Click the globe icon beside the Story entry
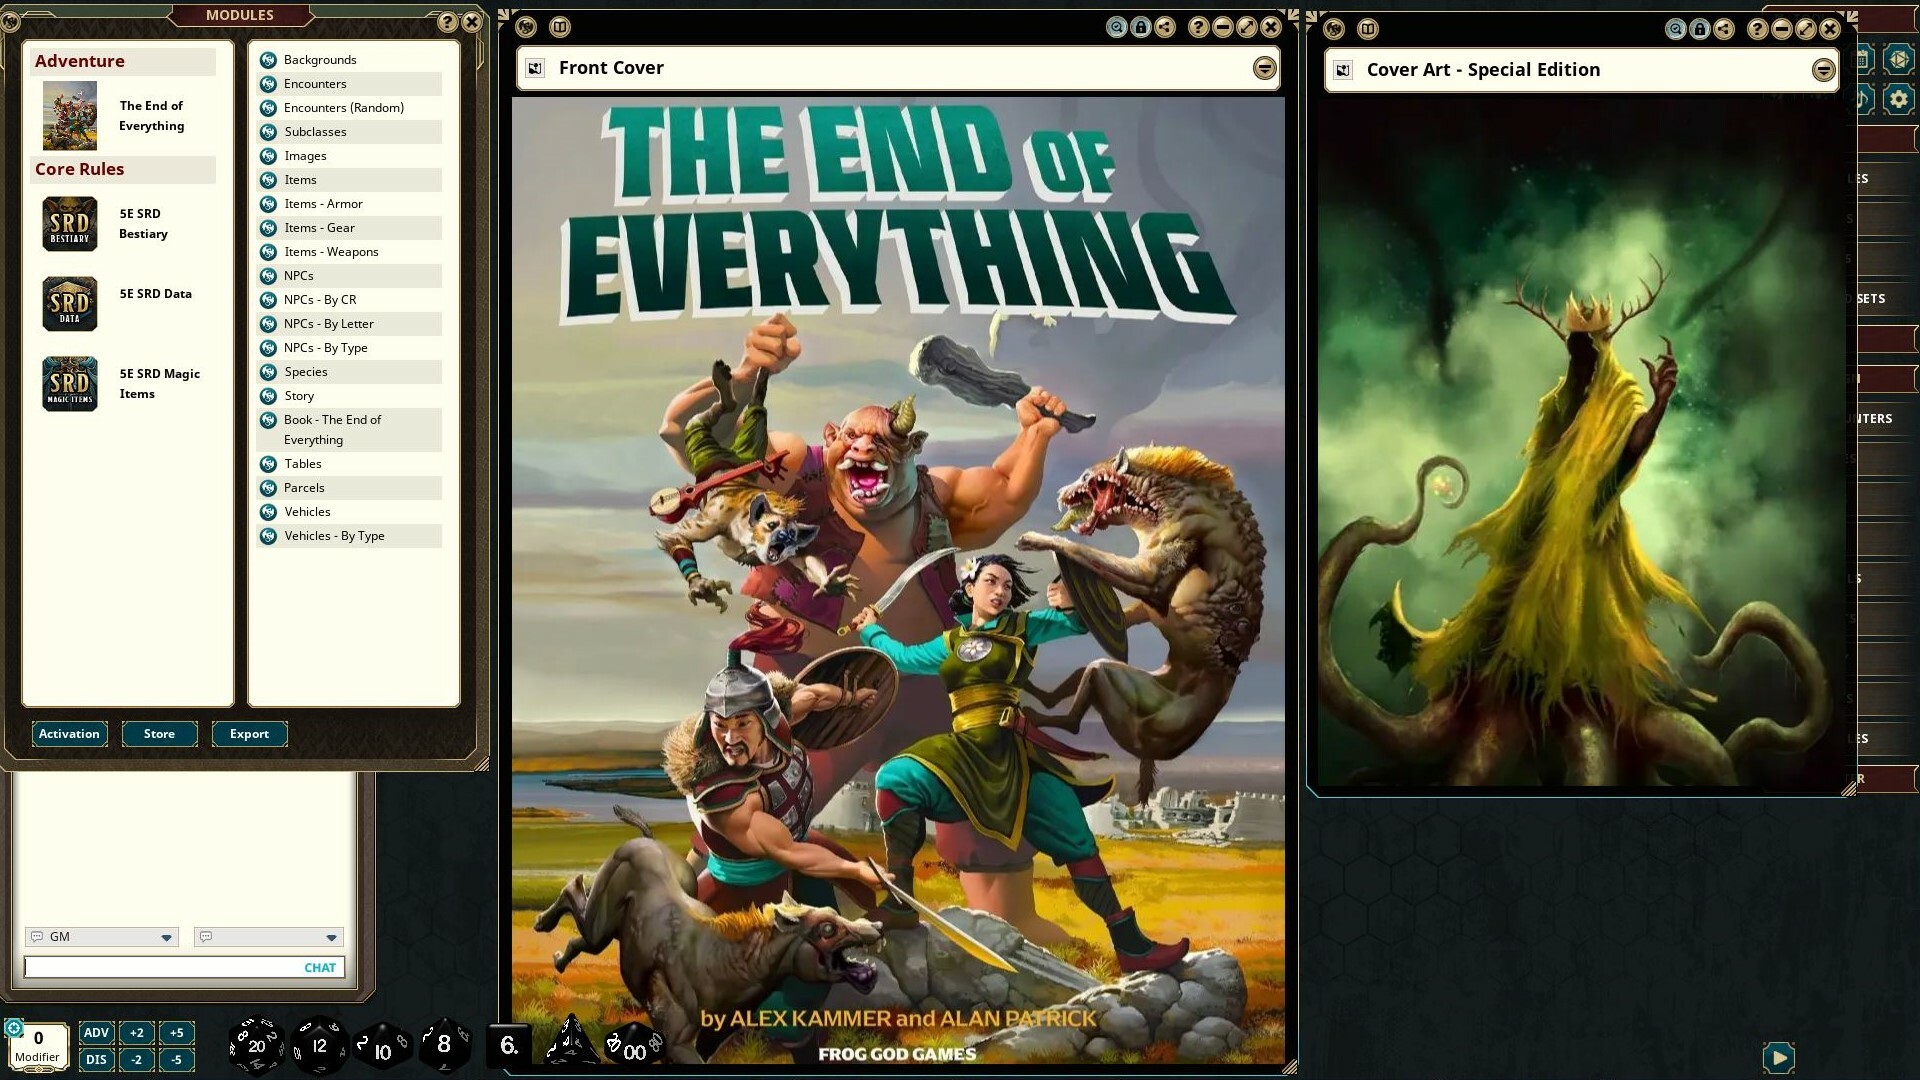Screen dimensions: 1920x1080 pos(267,396)
